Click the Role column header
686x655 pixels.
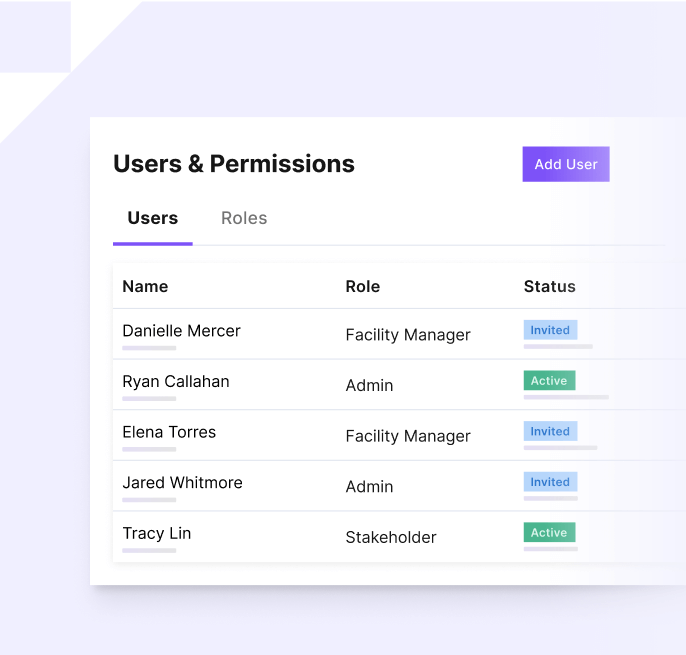[x=362, y=286]
